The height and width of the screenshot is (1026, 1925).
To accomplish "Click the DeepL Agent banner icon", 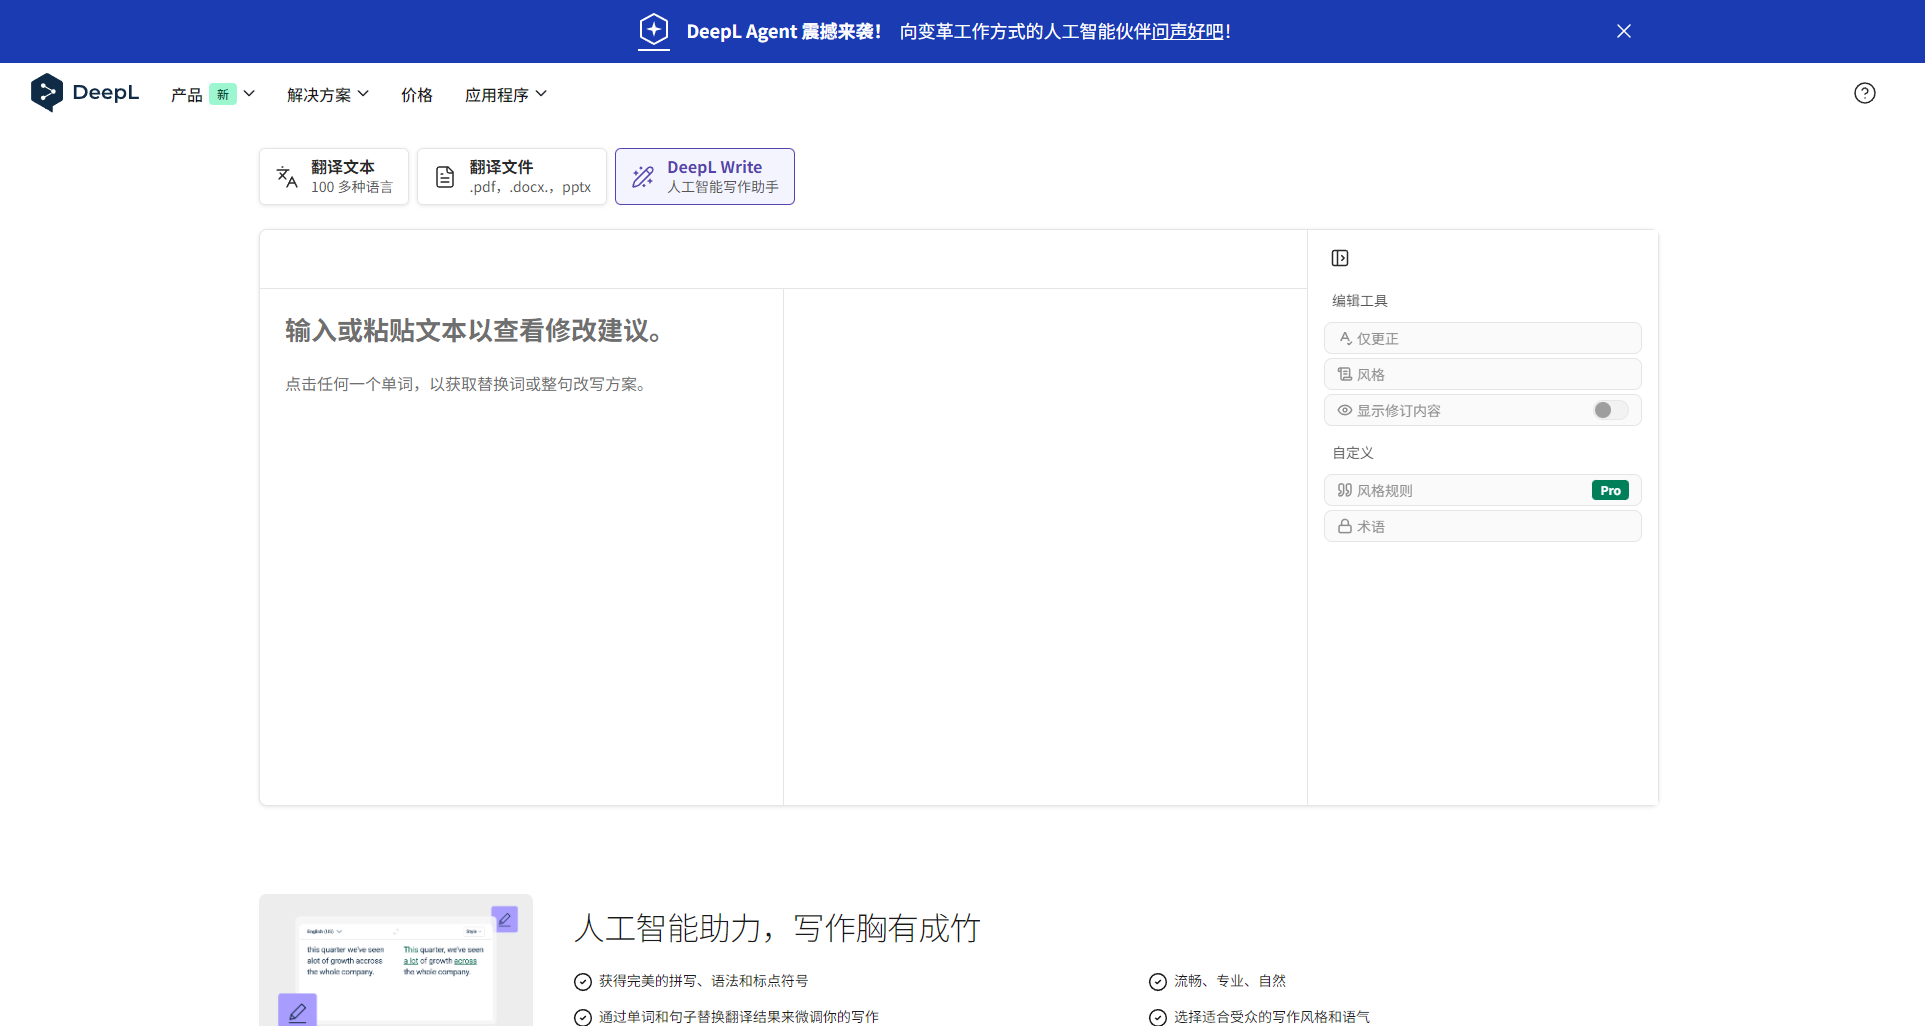I will pos(653,31).
